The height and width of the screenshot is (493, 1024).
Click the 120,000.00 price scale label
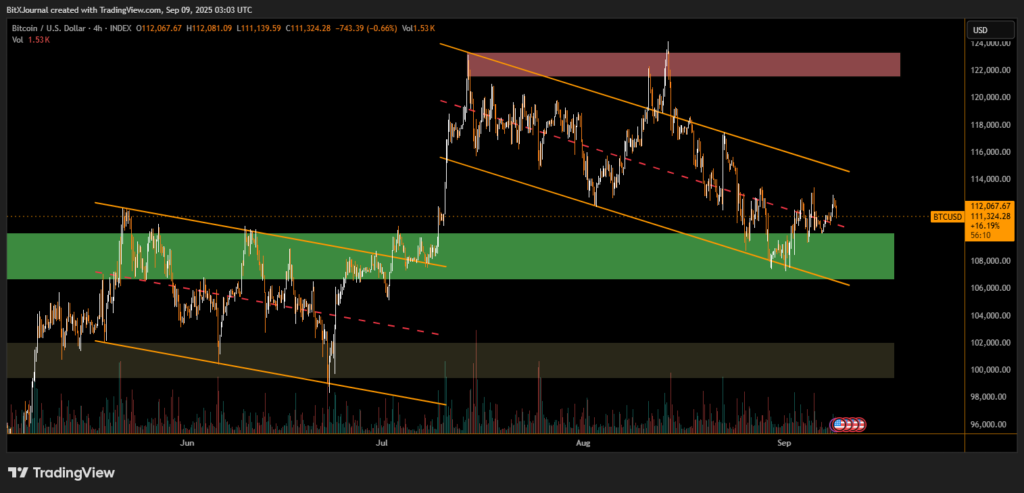pos(985,98)
